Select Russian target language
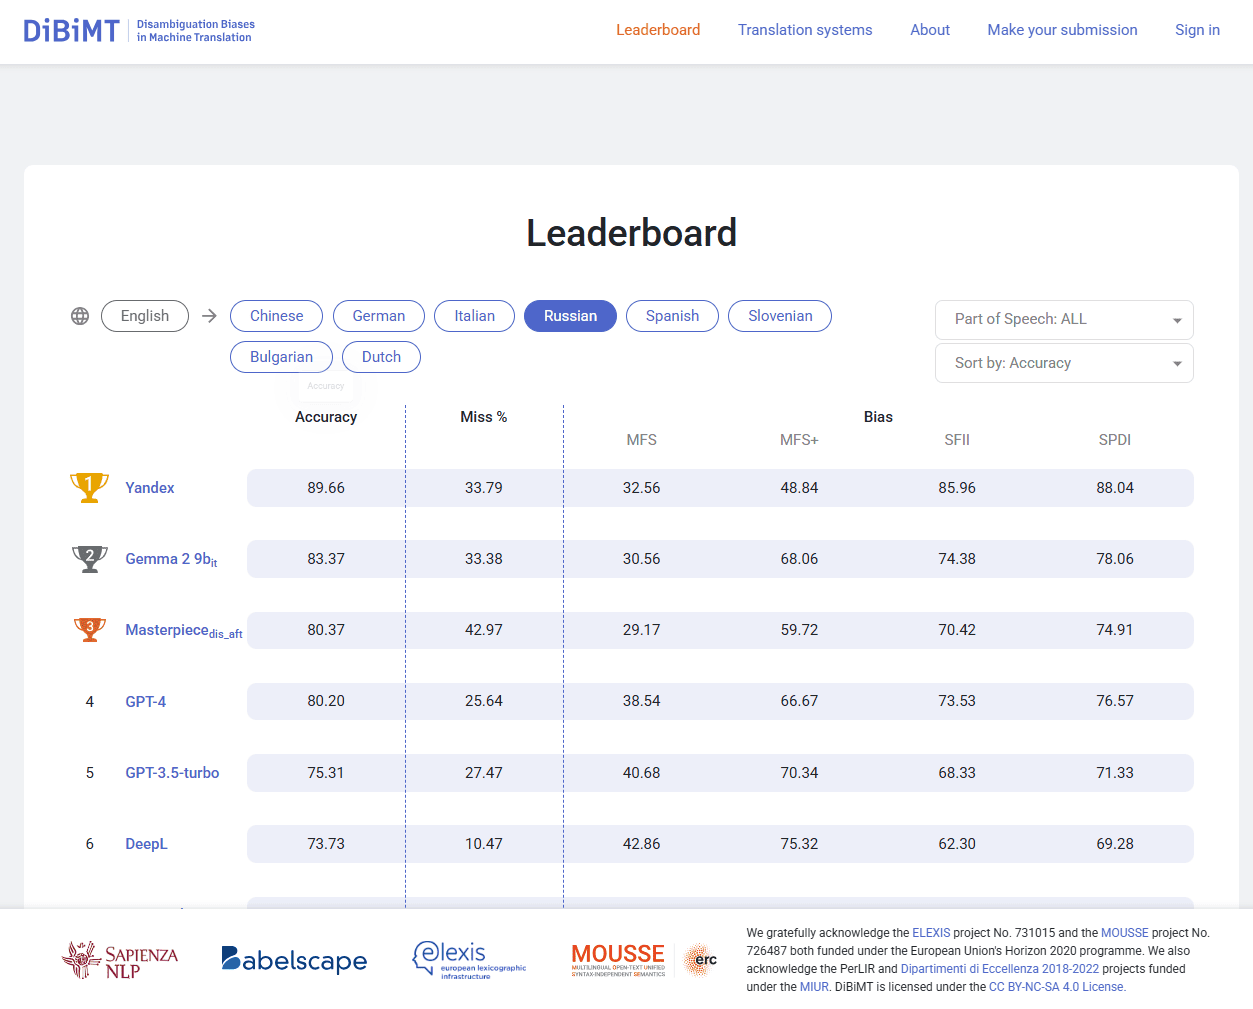1253x1009 pixels. coord(570,316)
